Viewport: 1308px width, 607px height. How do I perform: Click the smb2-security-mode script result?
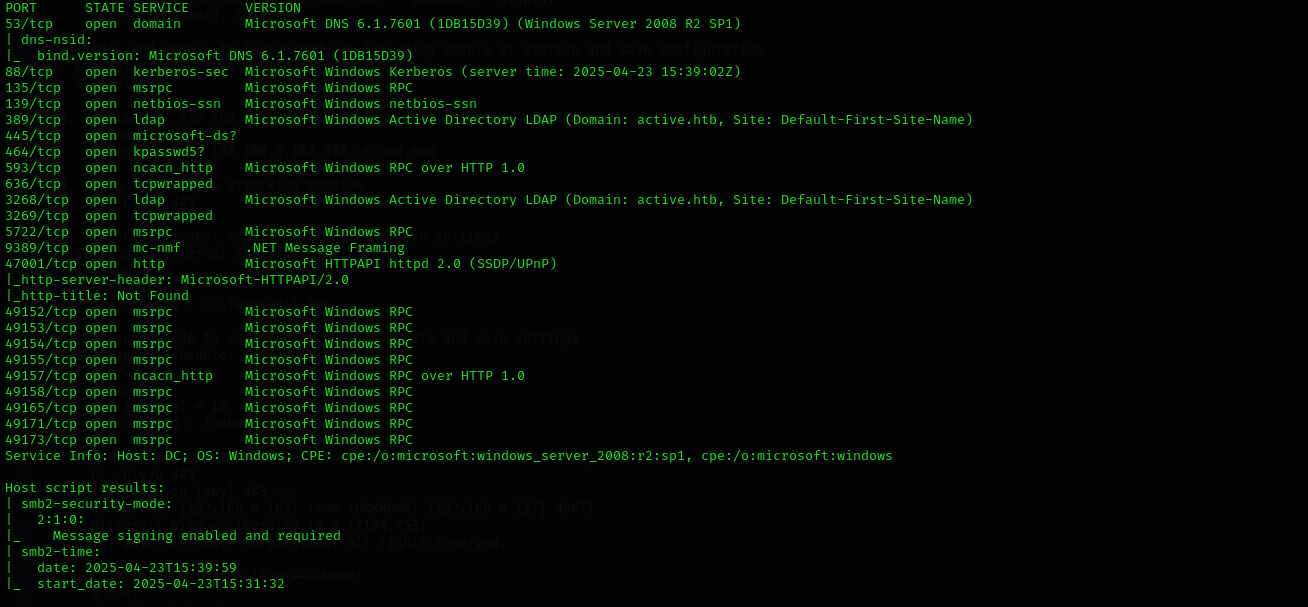point(89,504)
